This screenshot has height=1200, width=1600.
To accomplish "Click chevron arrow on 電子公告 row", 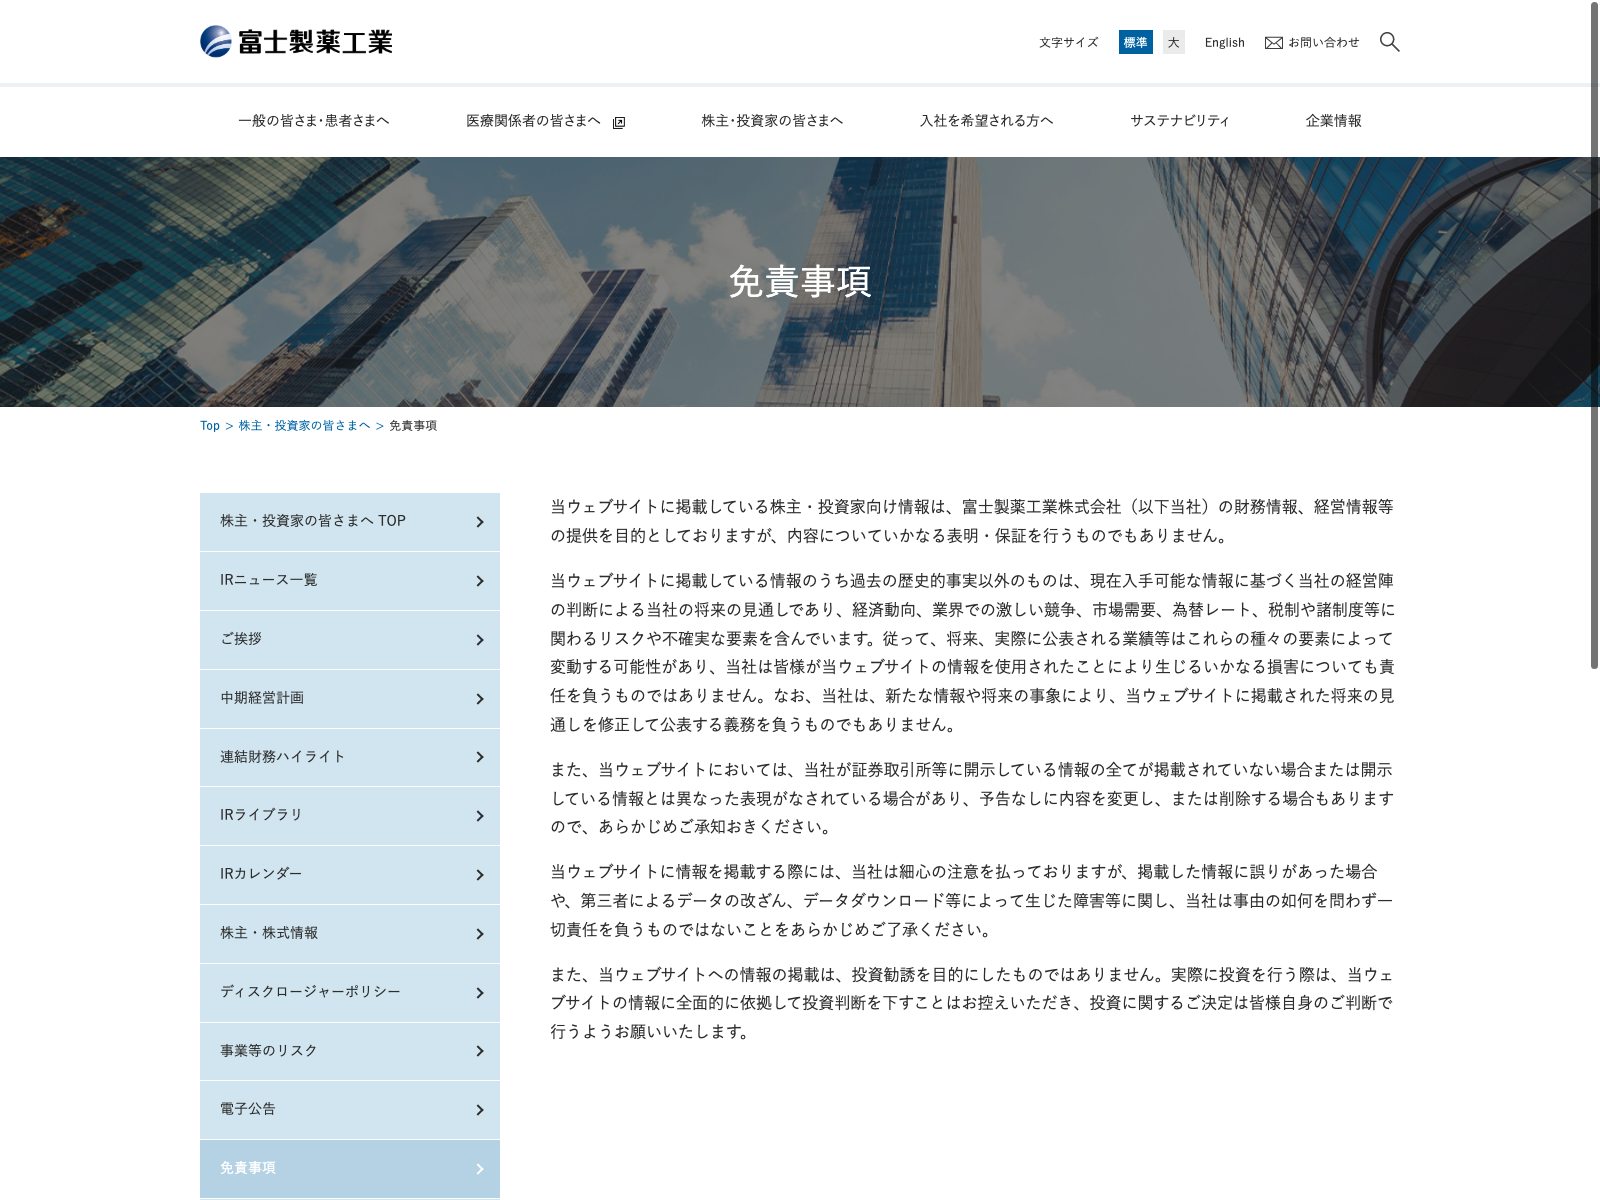I will pyautogui.click(x=480, y=1110).
